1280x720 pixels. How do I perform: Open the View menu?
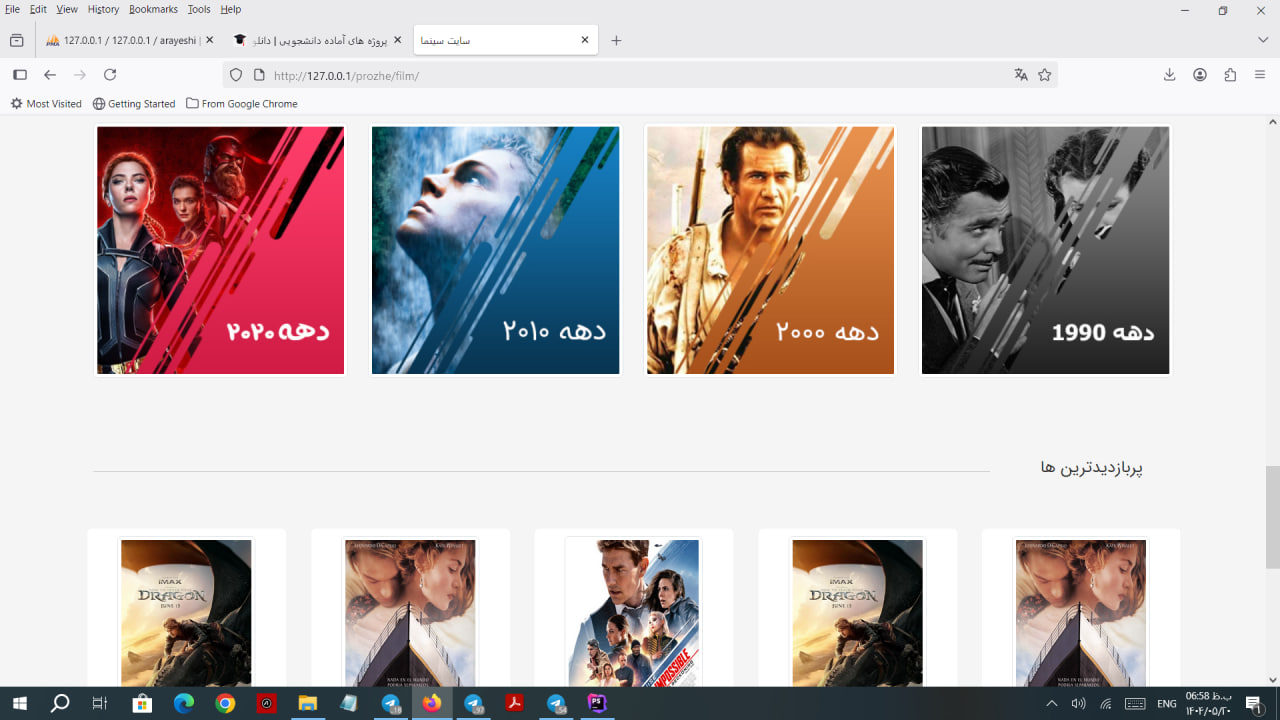pyautogui.click(x=67, y=9)
